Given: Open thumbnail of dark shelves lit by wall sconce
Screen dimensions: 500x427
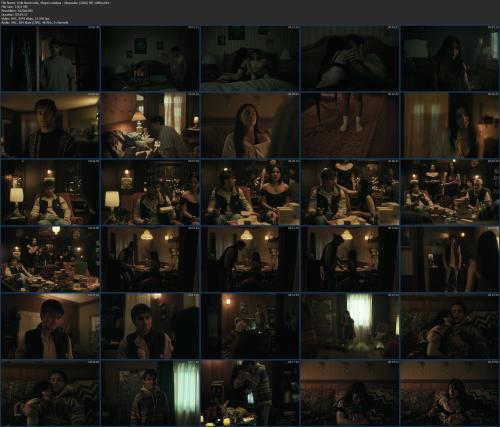Looking at the screenshot, I should click(x=250, y=326).
